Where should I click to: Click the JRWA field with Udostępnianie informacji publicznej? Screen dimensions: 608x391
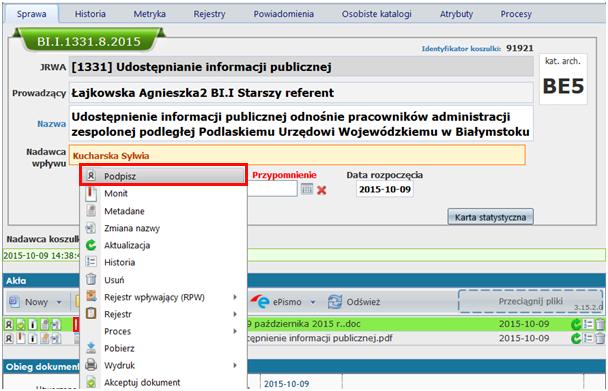pos(301,67)
